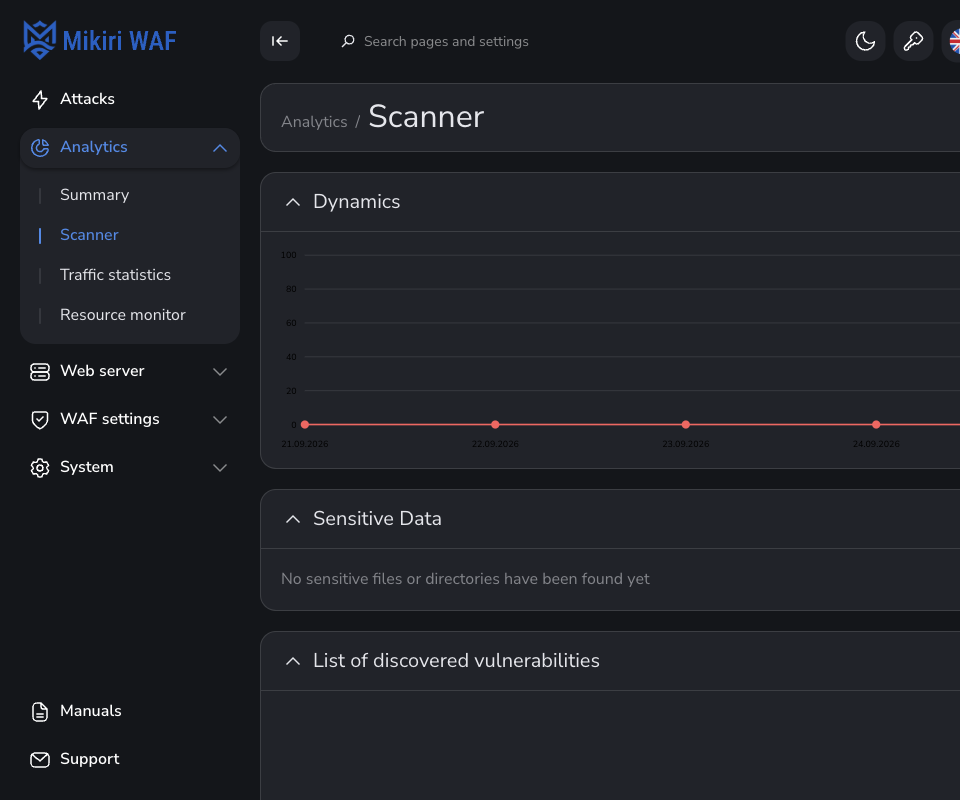Click the Web server menu label
960x800 pixels.
102,371
